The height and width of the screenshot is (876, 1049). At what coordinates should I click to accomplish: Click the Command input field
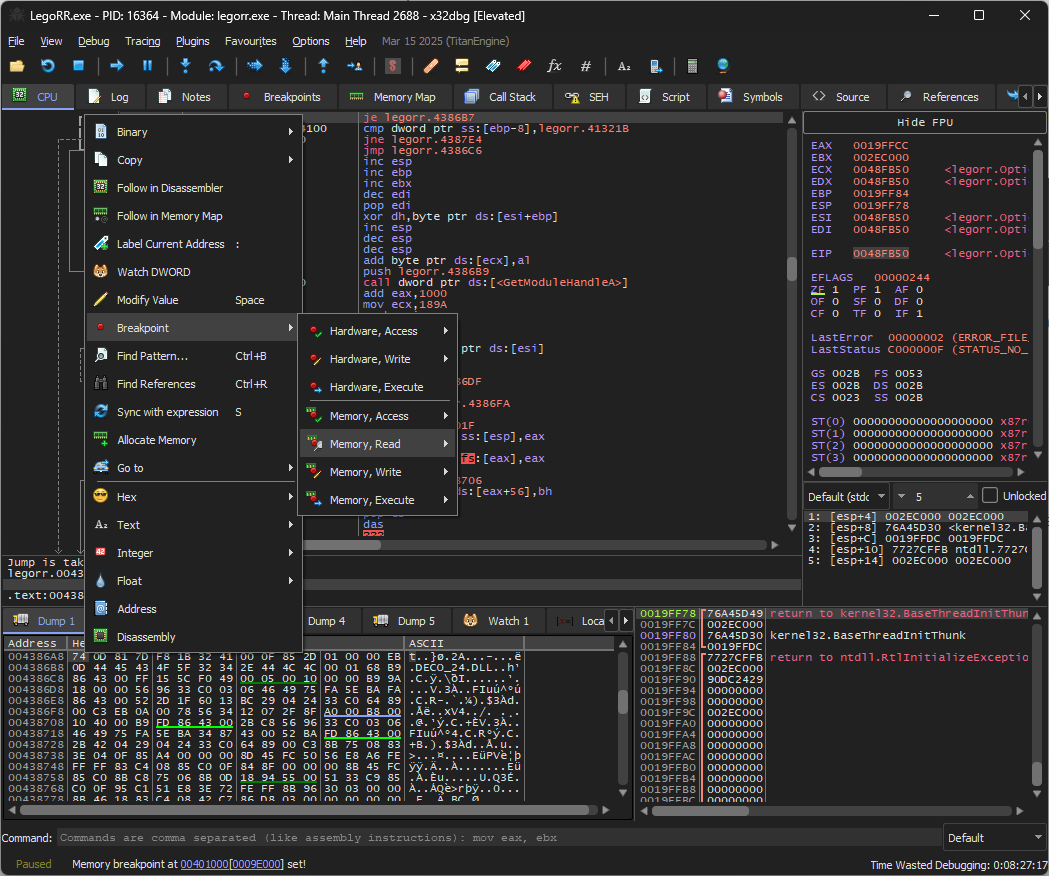500,838
